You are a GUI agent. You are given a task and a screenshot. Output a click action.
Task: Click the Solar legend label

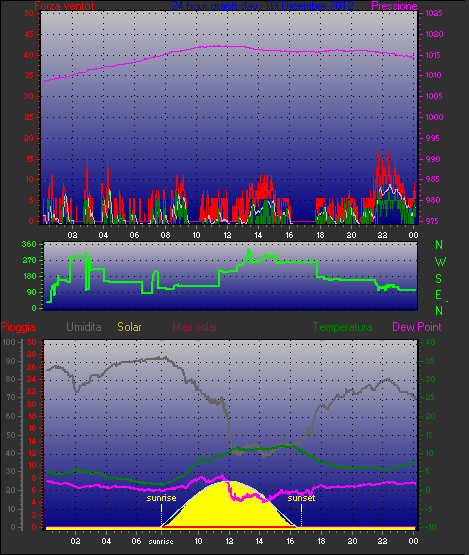click(x=129, y=327)
